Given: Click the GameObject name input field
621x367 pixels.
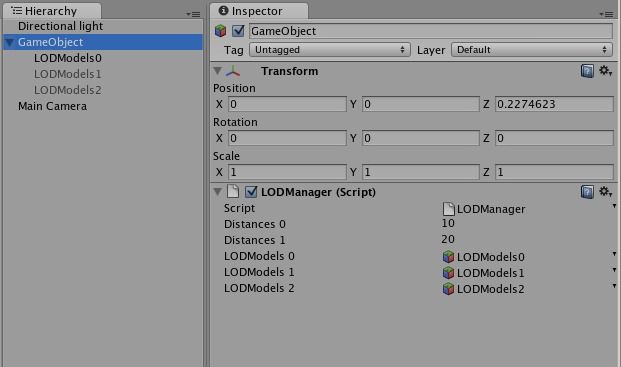Looking at the screenshot, I should point(431,31).
